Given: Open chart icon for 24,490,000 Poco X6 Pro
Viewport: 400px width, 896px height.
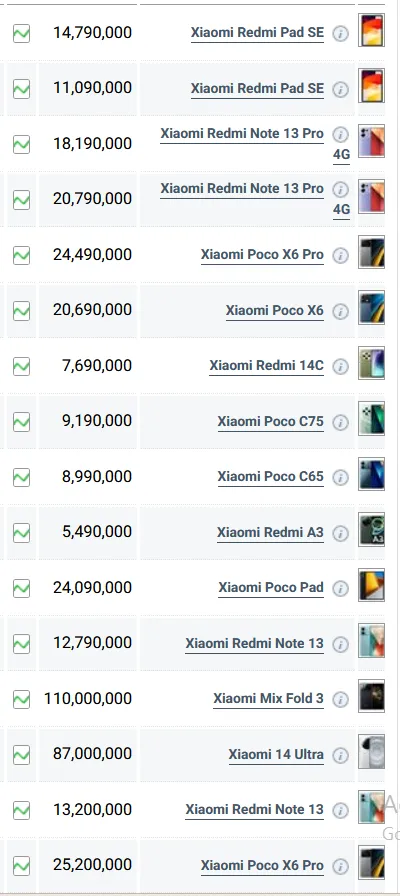Looking at the screenshot, I should 21,255.
